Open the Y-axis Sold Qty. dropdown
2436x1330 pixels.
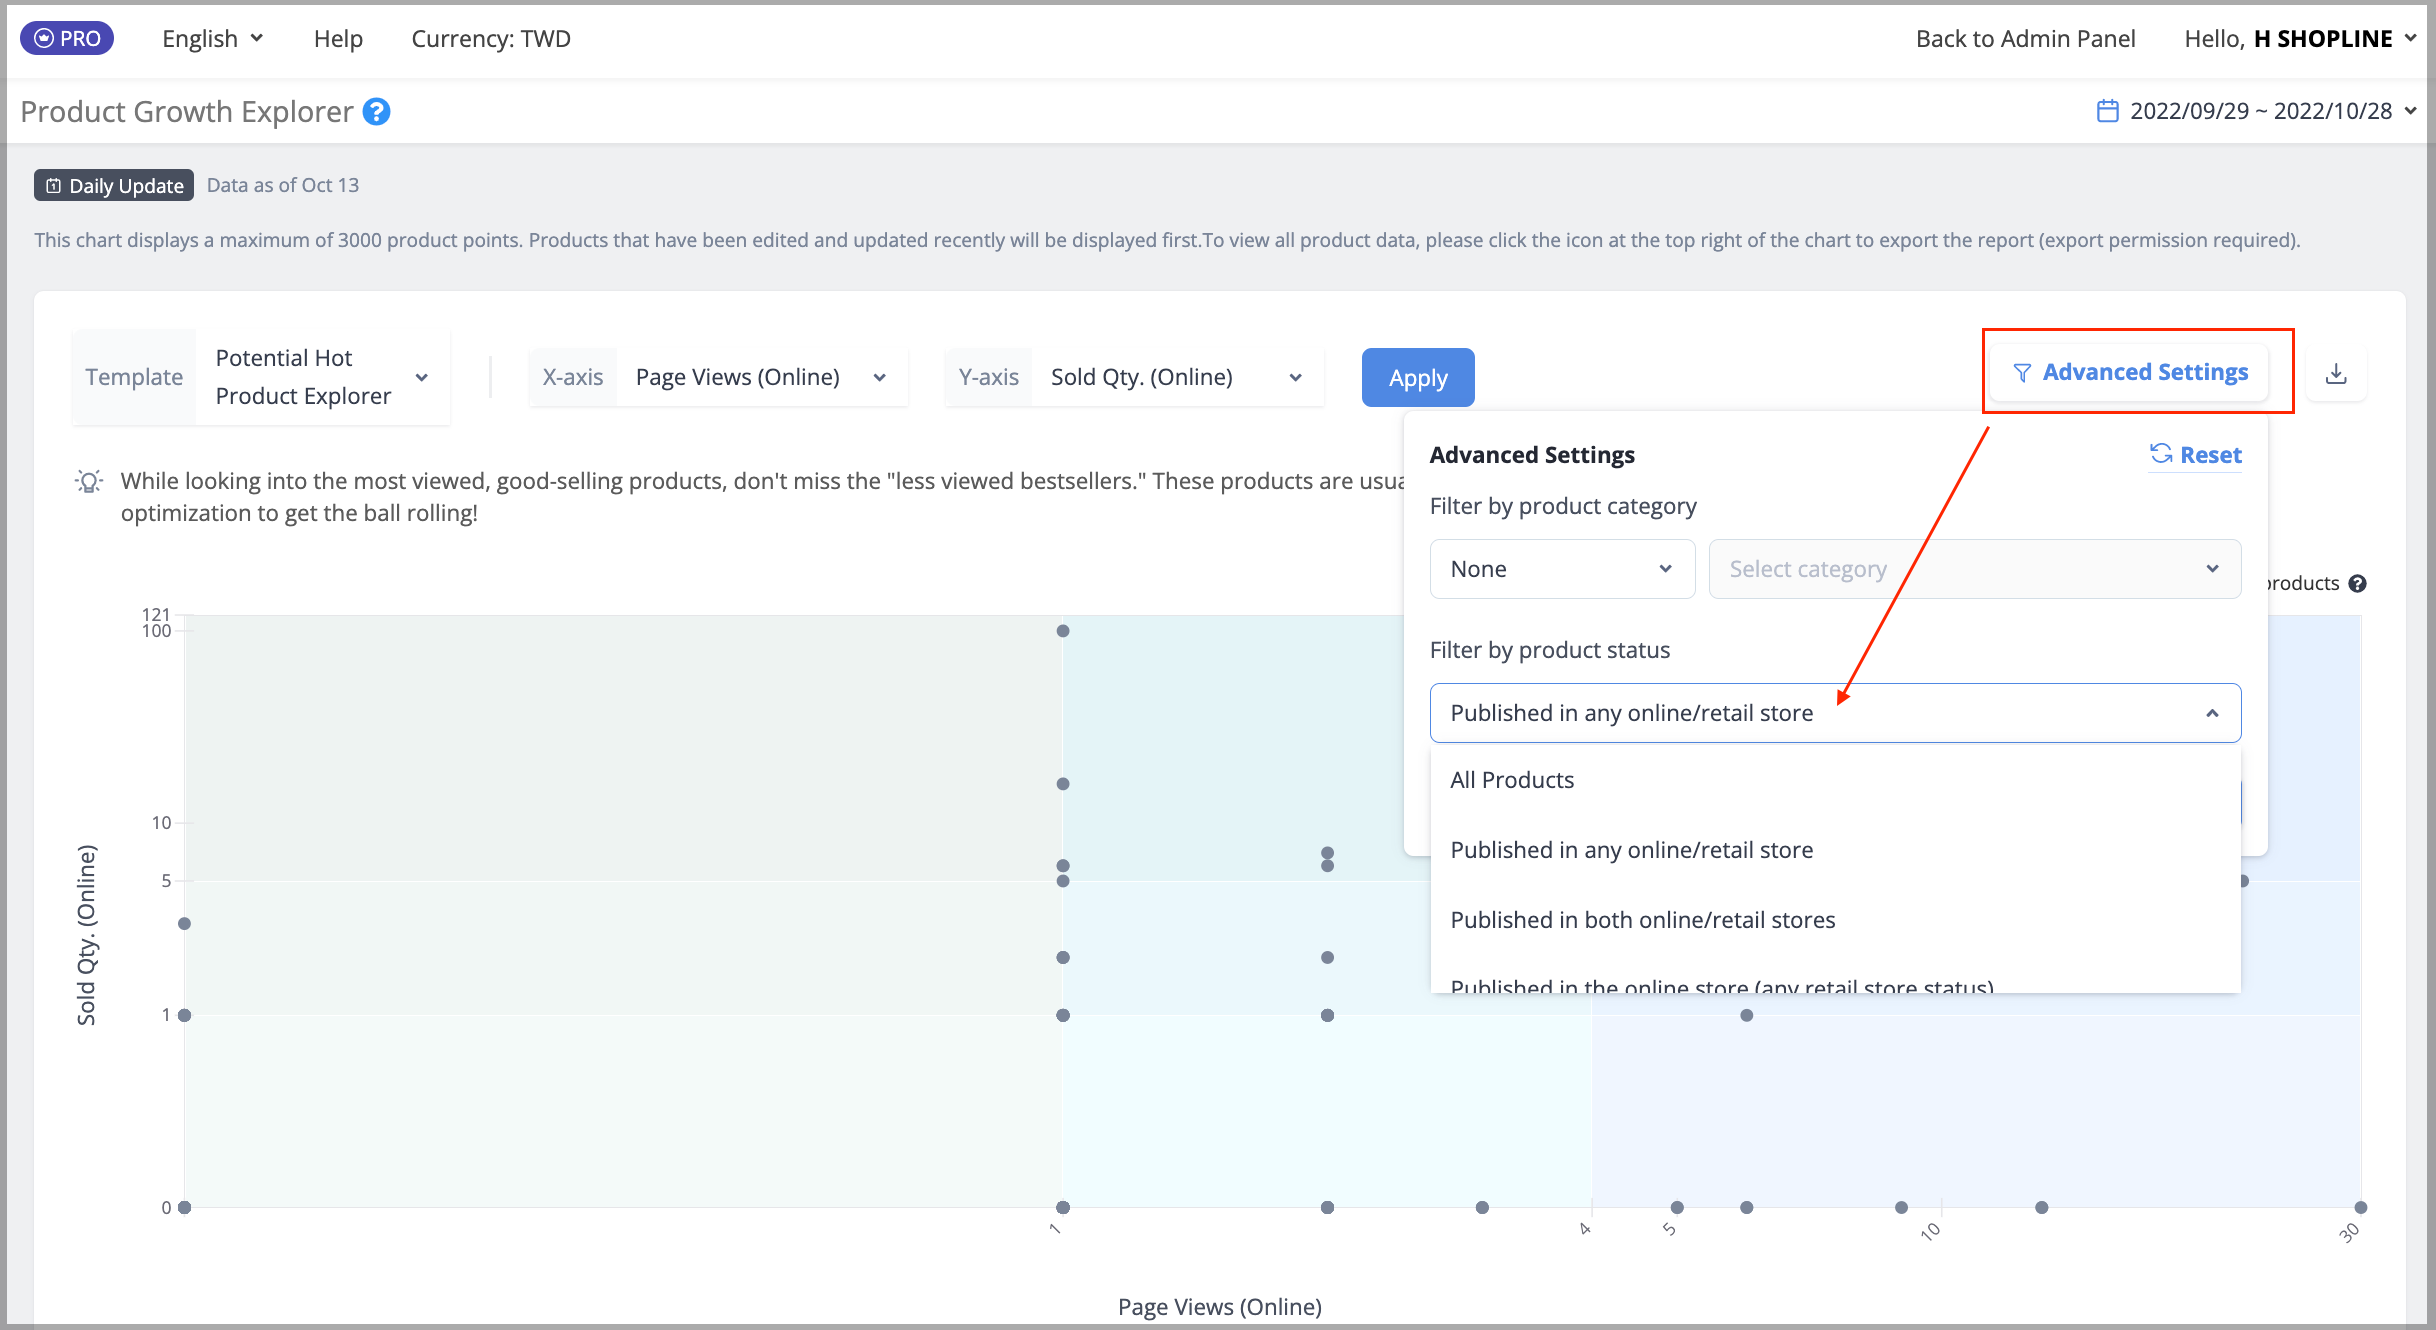point(1134,377)
